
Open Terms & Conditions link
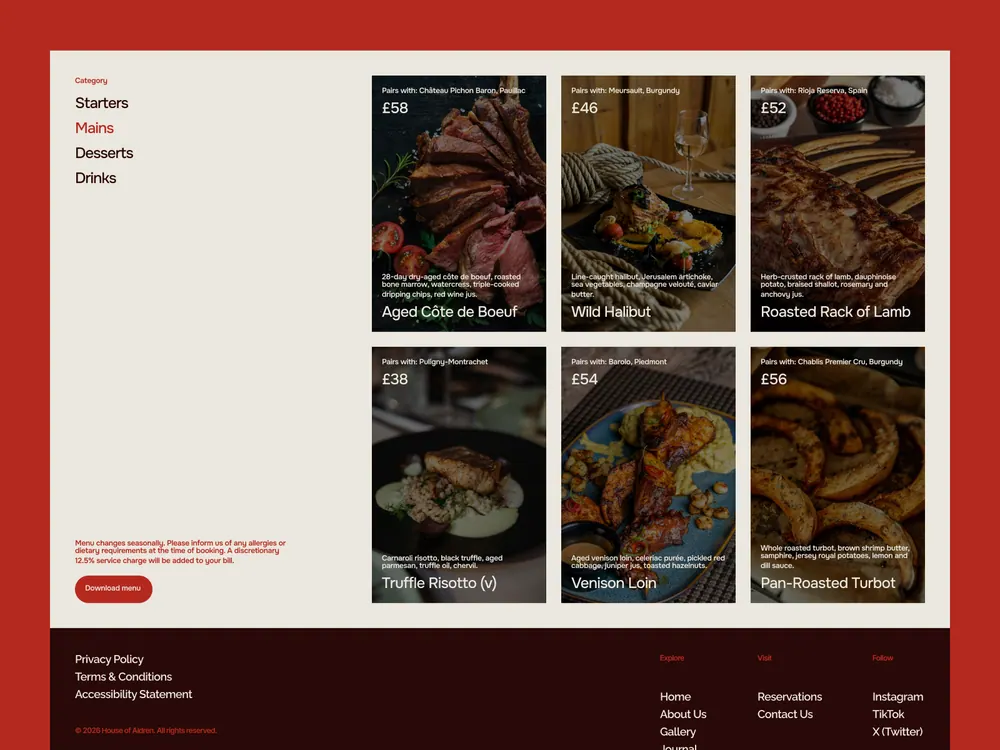123,677
